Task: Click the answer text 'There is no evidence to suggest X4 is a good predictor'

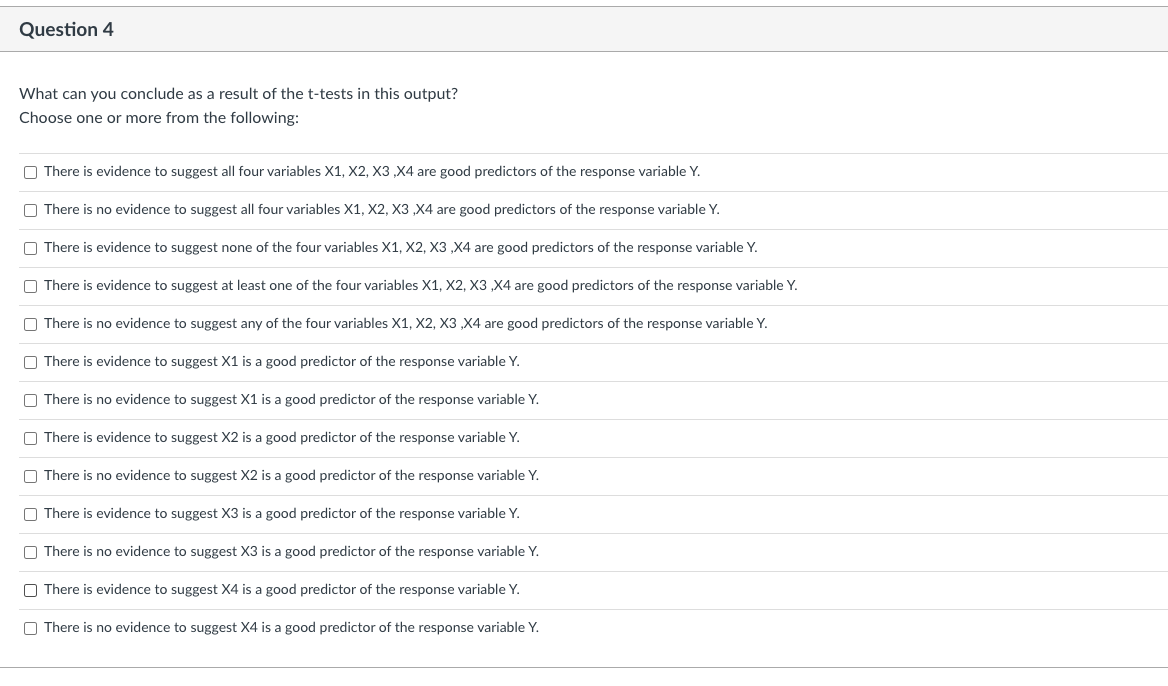Action: (x=291, y=628)
